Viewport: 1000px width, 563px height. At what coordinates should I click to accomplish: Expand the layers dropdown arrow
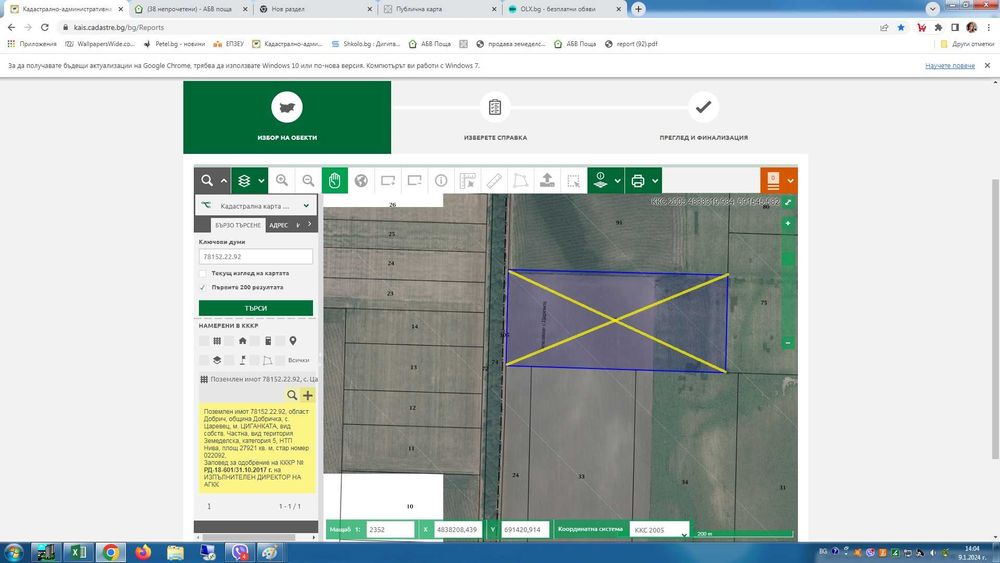261,181
